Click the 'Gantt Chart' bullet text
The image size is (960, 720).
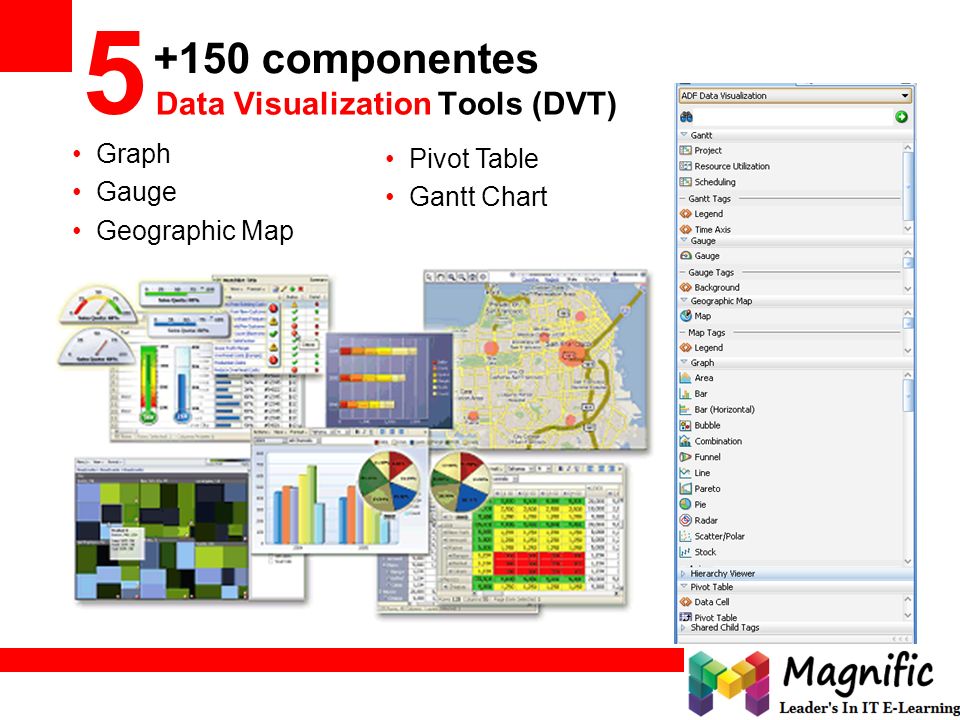[478, 197]
